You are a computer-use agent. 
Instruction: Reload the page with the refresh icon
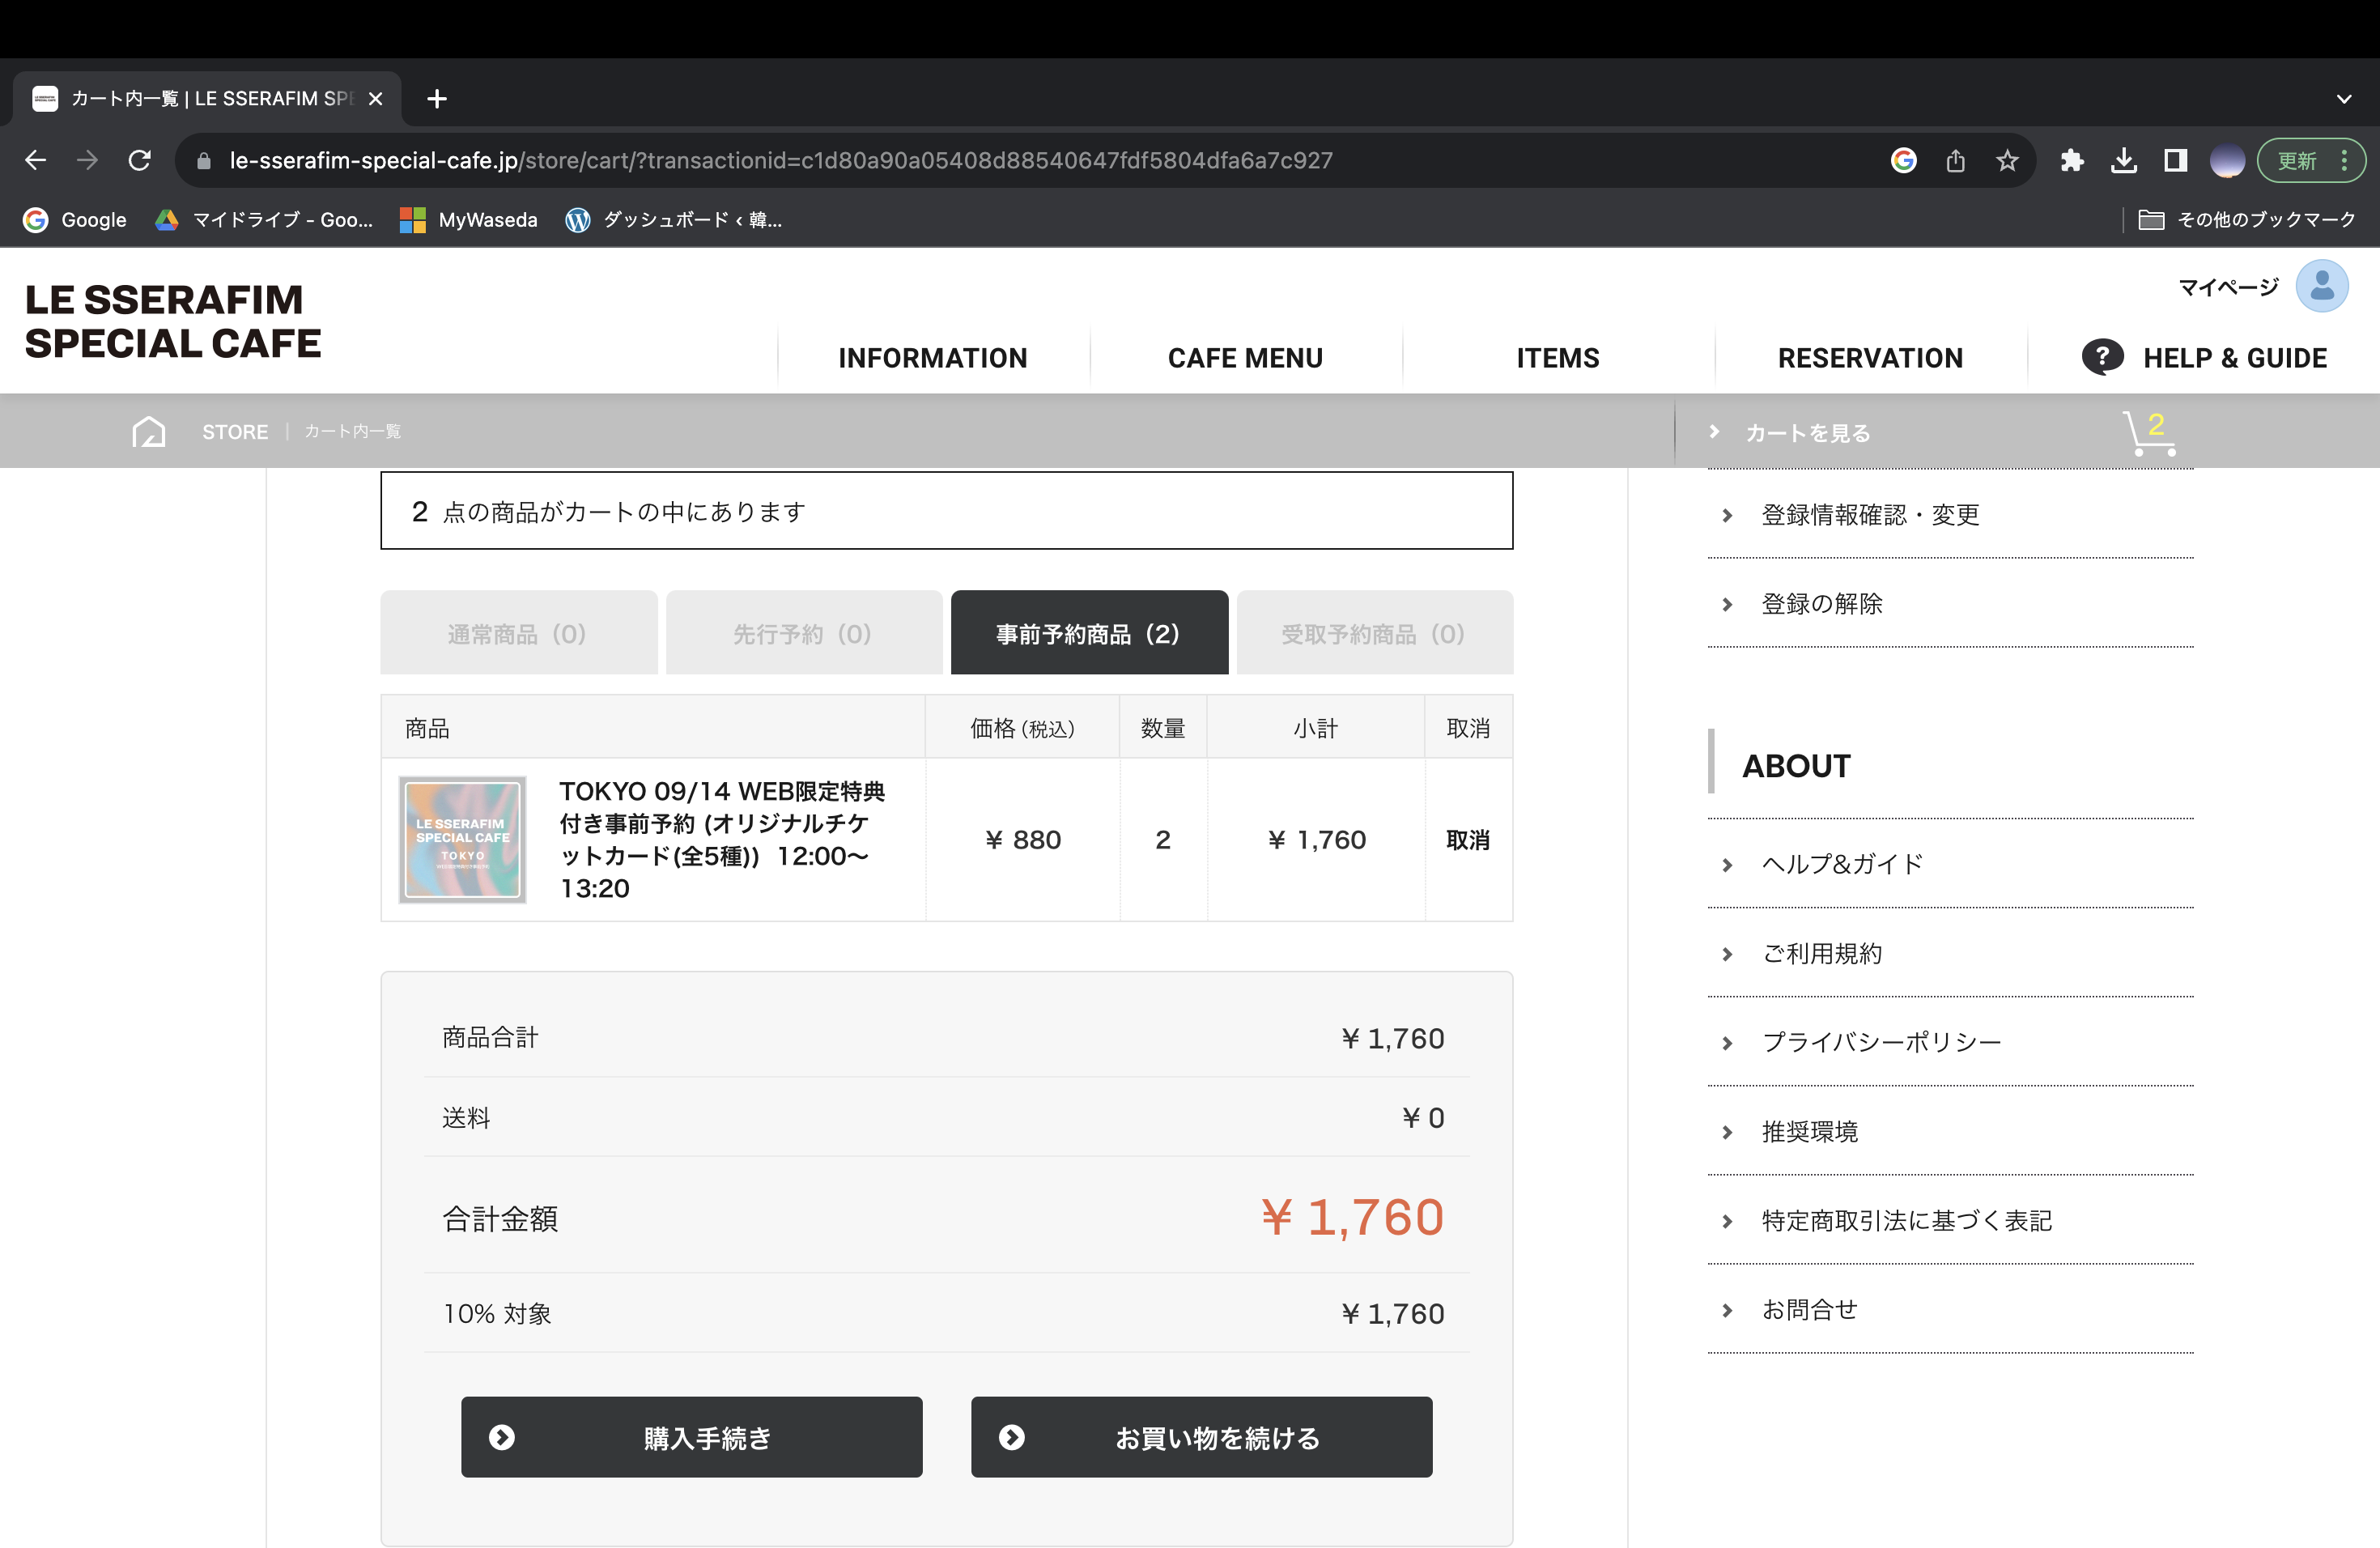pyautogui.click(x=140, y=160)
